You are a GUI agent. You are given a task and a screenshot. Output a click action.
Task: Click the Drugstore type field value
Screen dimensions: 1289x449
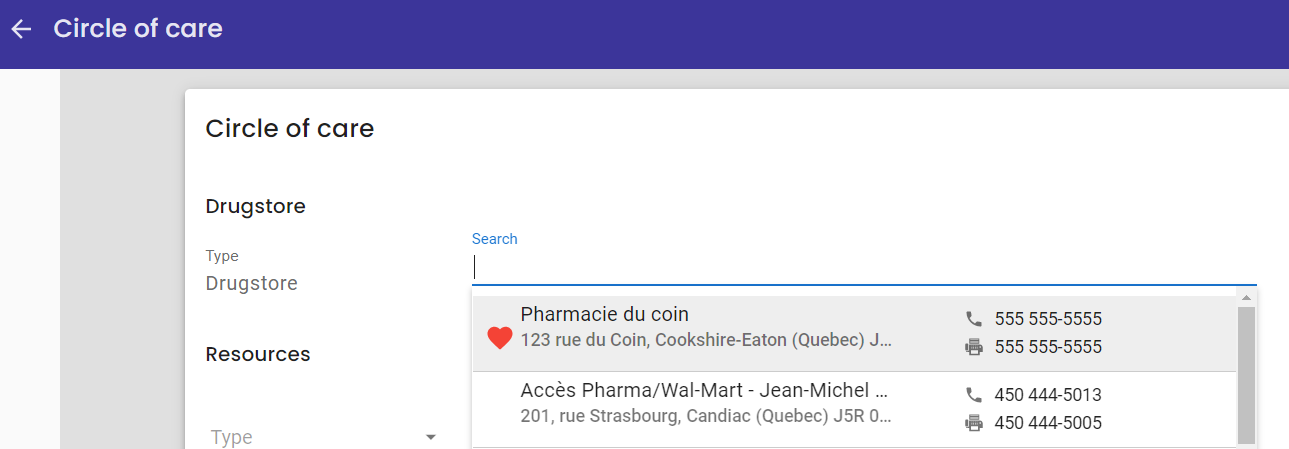point(252,283)
